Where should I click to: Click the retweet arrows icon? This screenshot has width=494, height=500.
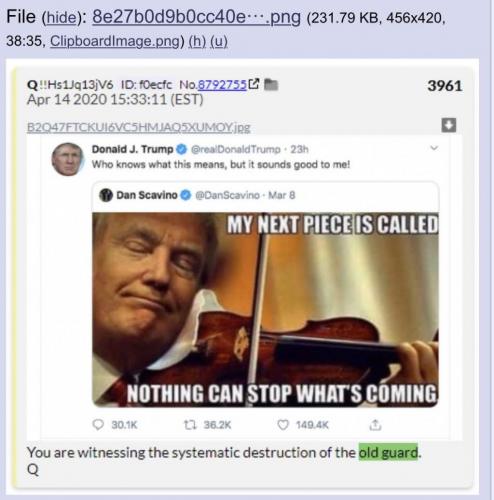tap(190, 424)
